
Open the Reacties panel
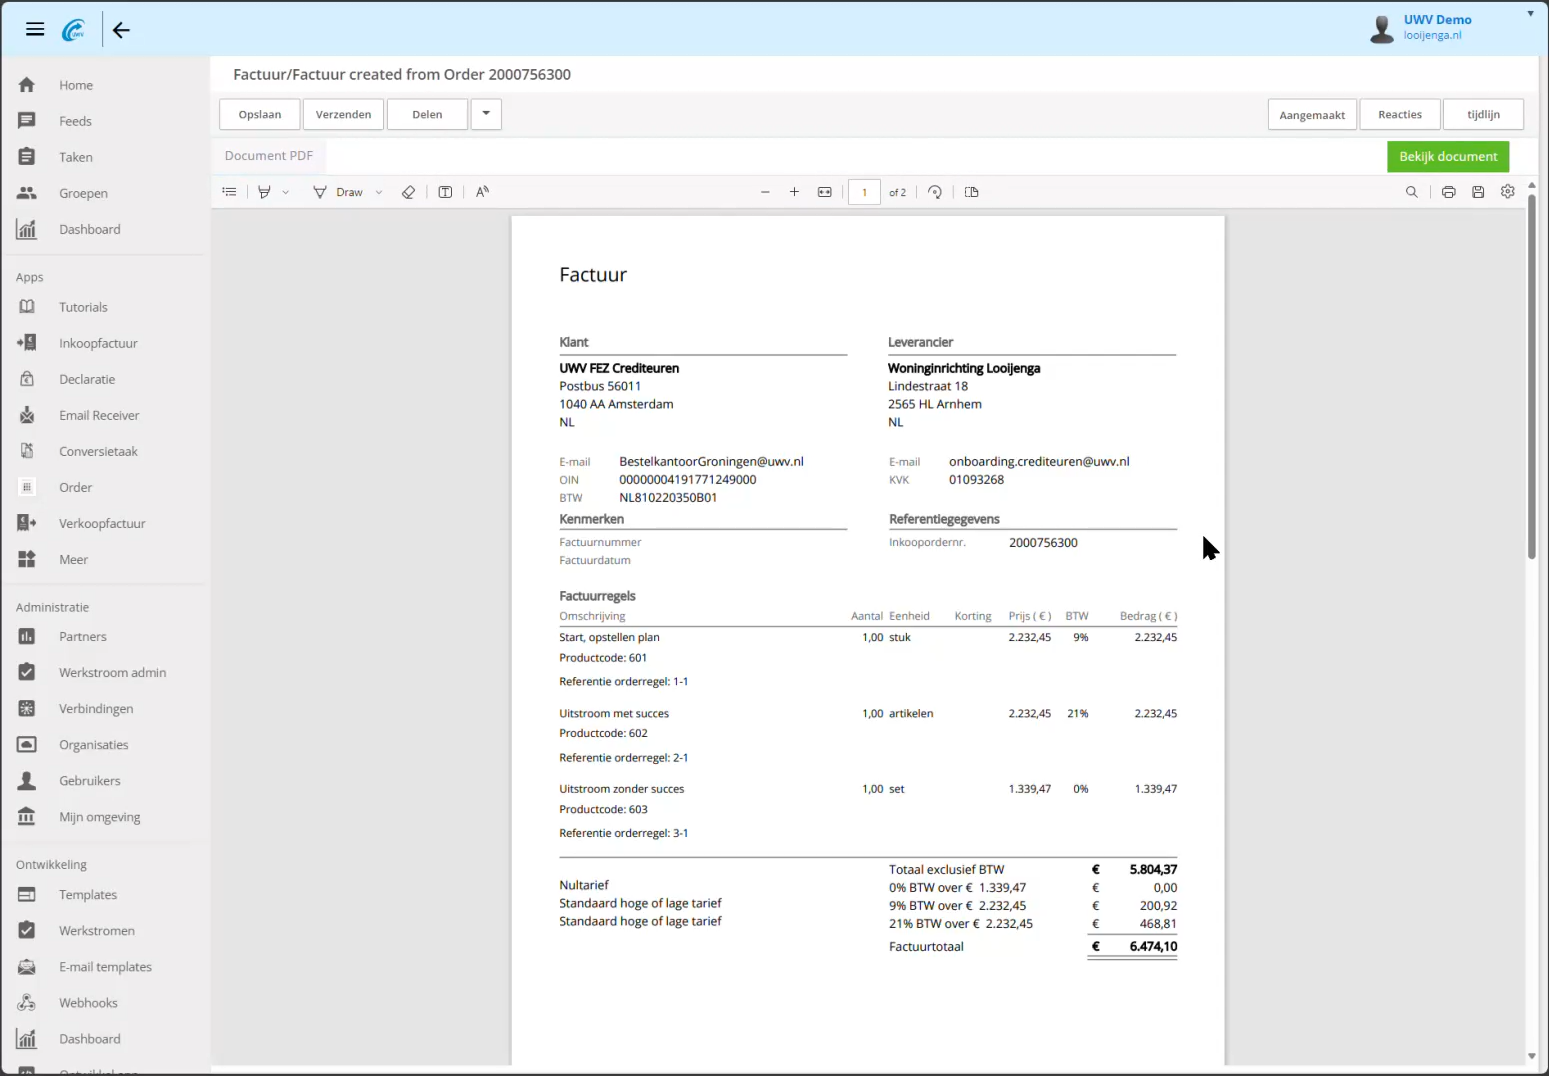pos(1400,115)
